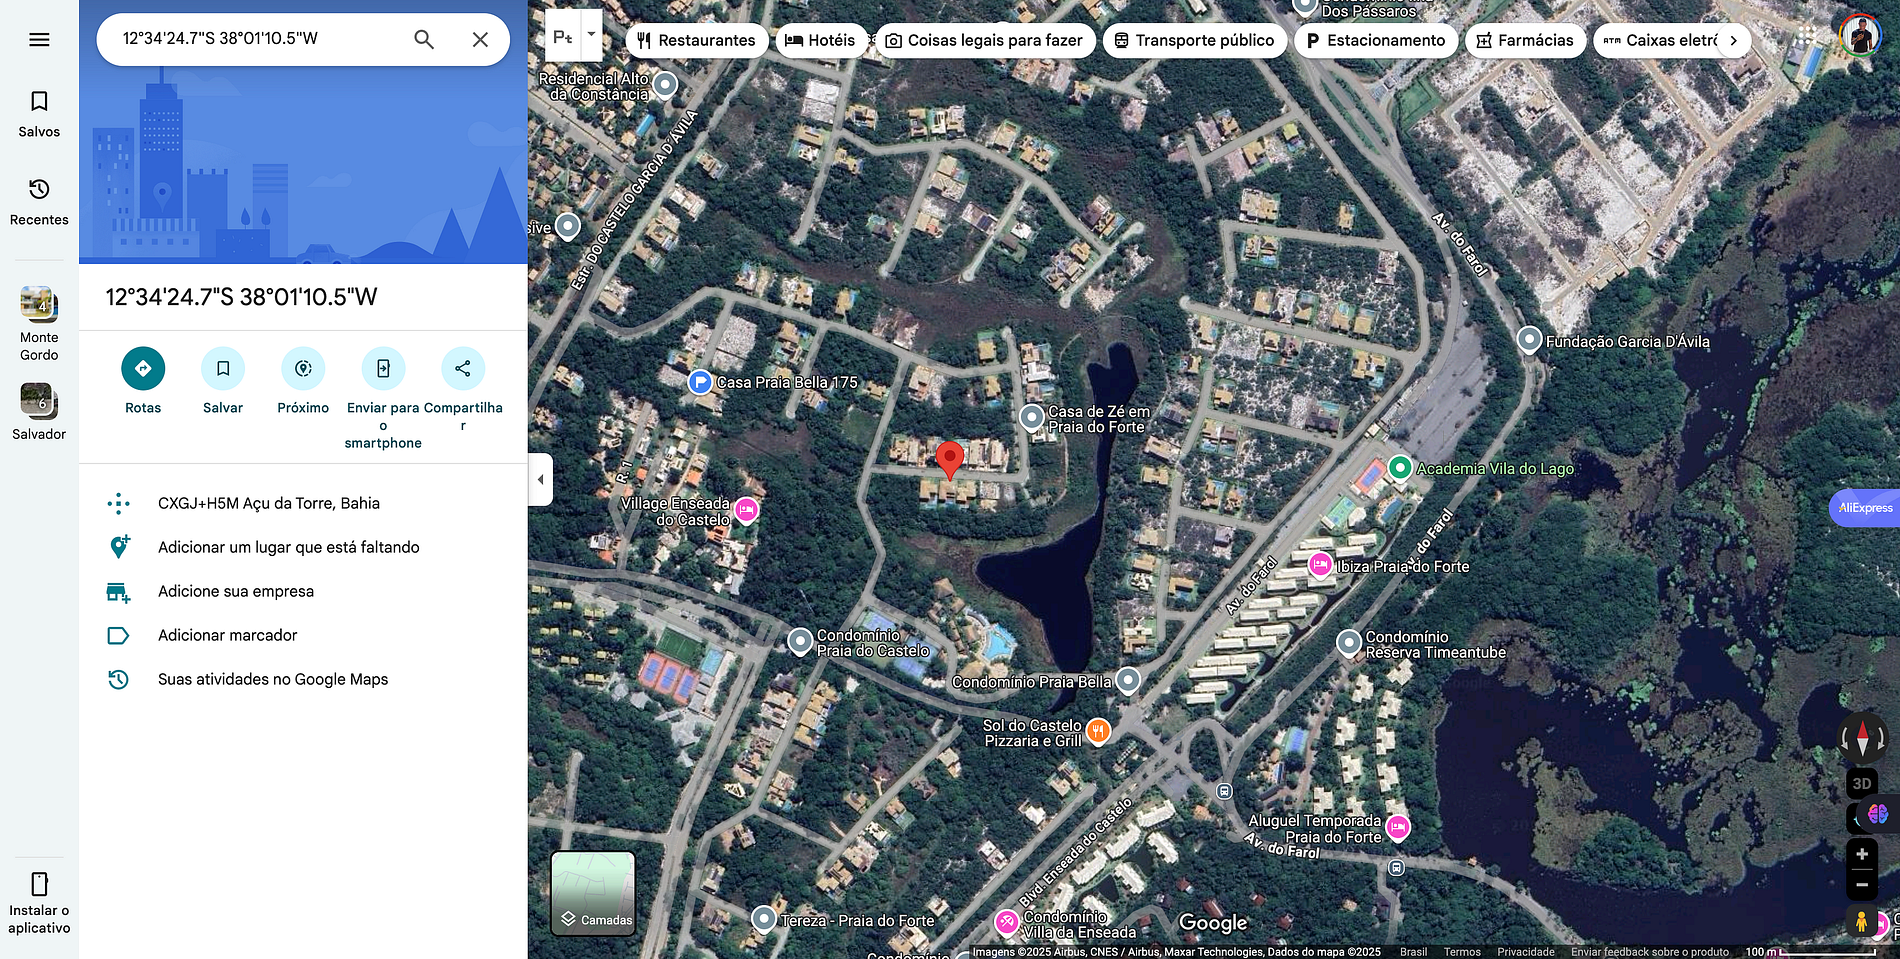Select the Hotéis category chip
Viewport: 1900px width, 959px height.
pyautogui.click(x=820, y=41)
